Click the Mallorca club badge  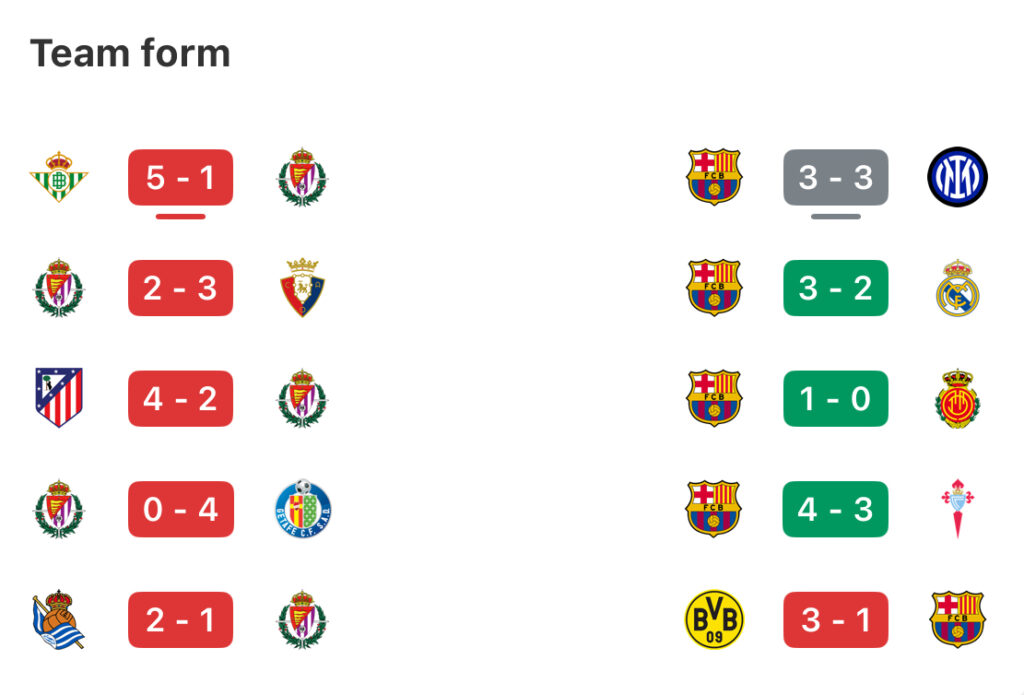957,398
